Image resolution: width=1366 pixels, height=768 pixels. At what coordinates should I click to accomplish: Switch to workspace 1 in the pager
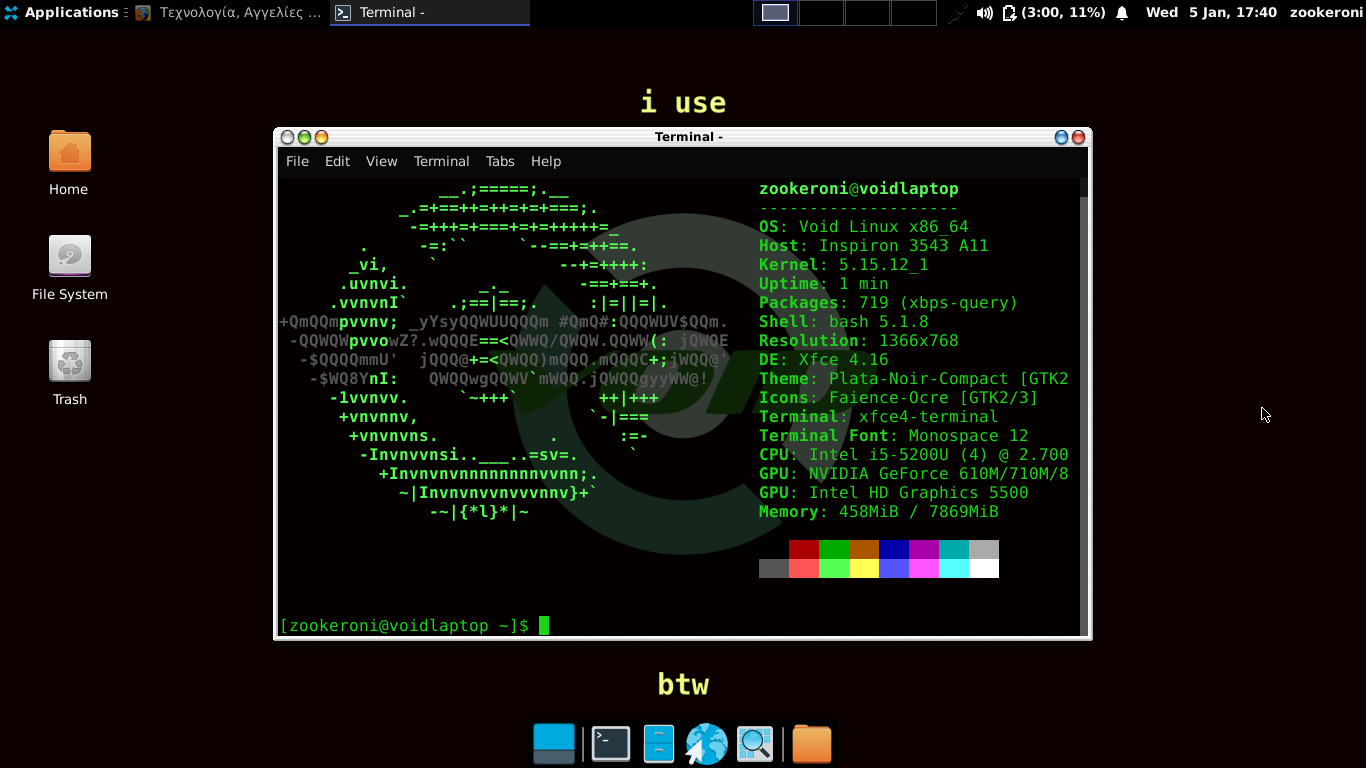(775, 13)
